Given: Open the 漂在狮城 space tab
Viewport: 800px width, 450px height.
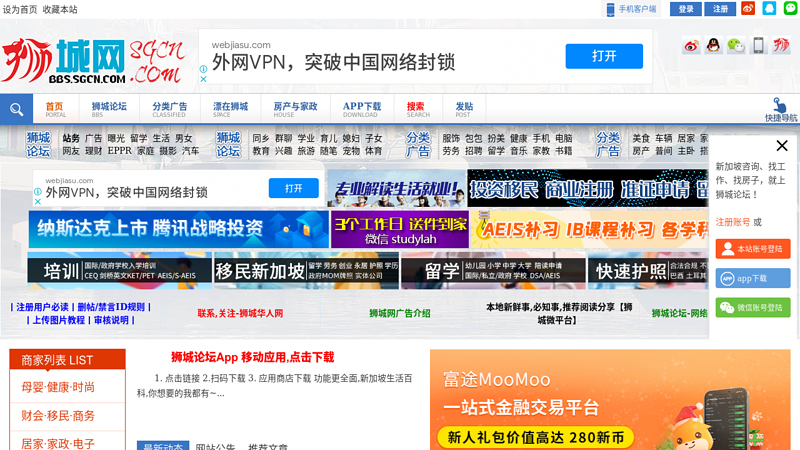Looking at the screenshot, I should click(x=230, y=109).
